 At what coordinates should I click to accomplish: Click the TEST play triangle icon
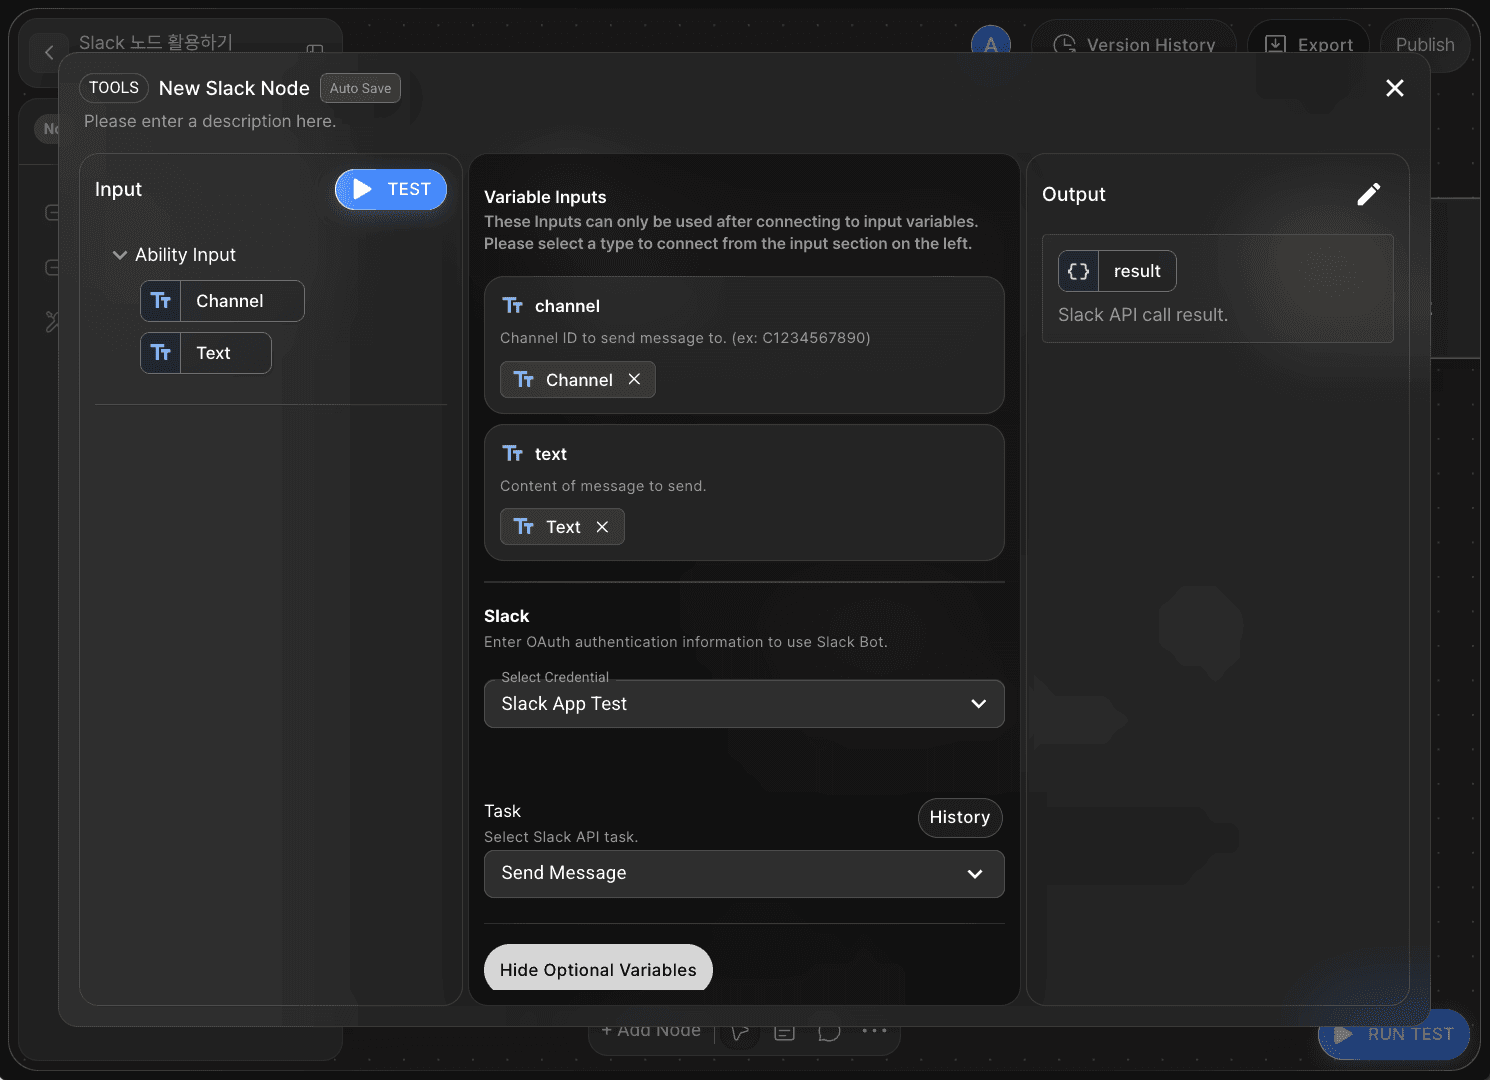coord(362,189)
